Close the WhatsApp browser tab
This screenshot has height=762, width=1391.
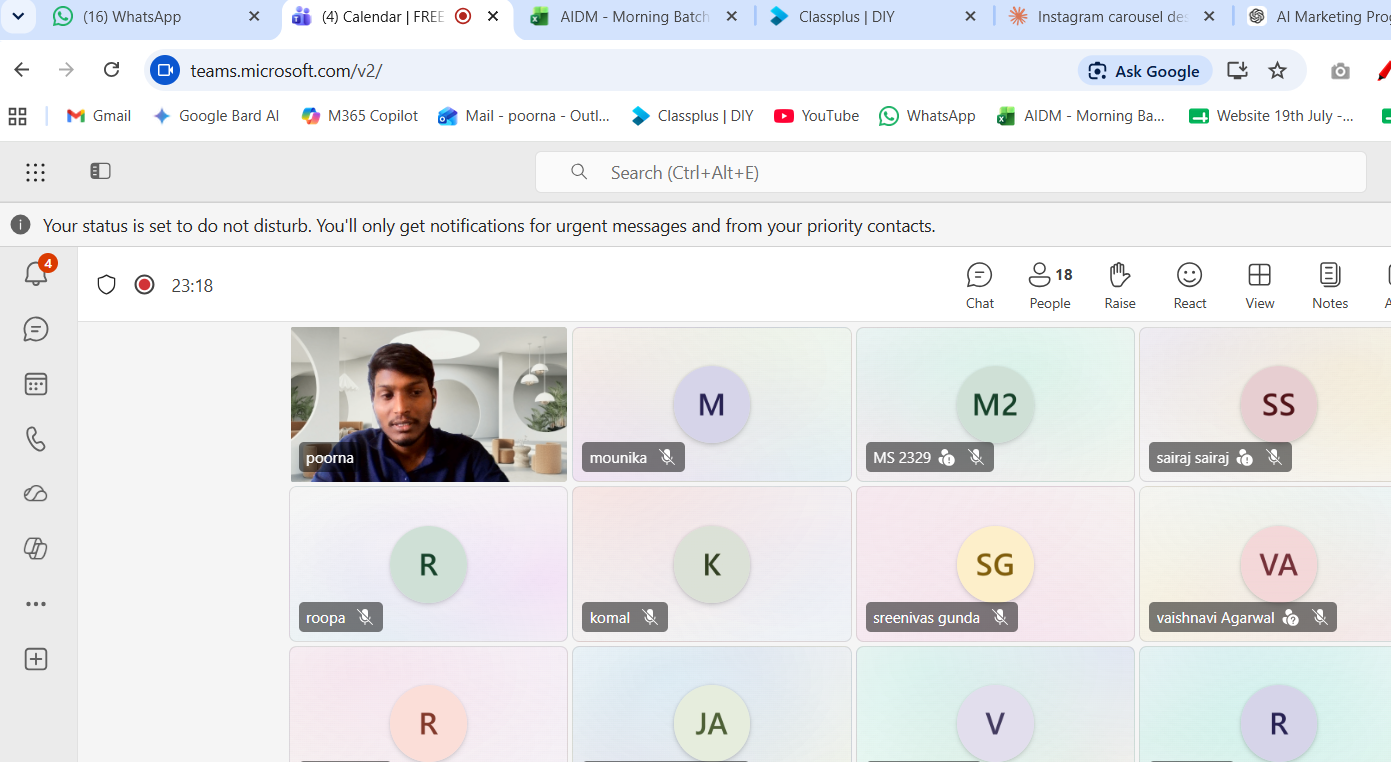coord(254,16)
